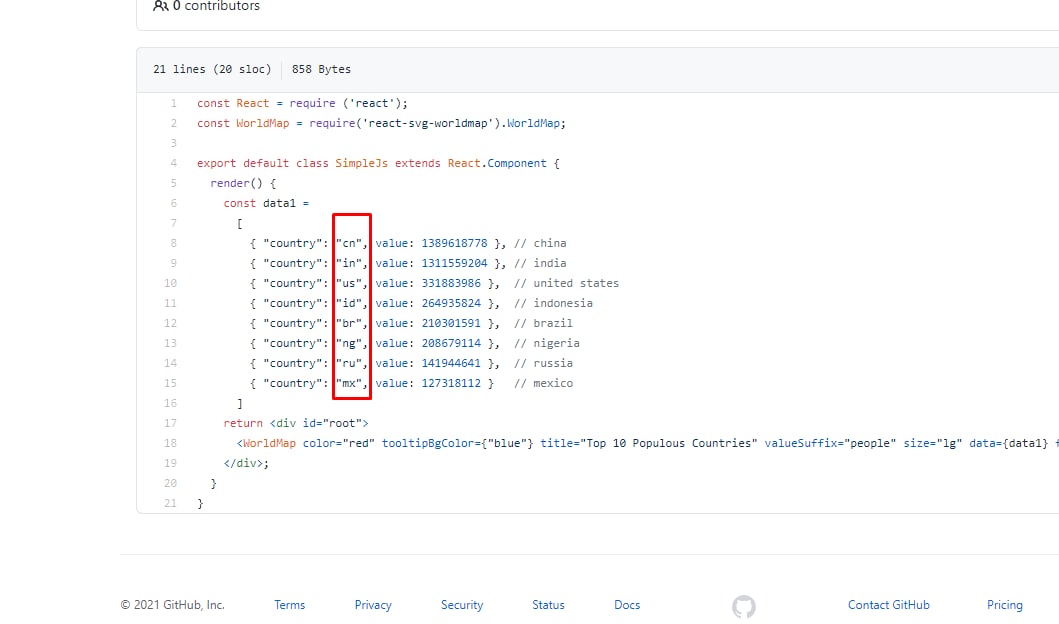Open the Terms footer link
1059x624 pixels.
[x=289, y=605]
